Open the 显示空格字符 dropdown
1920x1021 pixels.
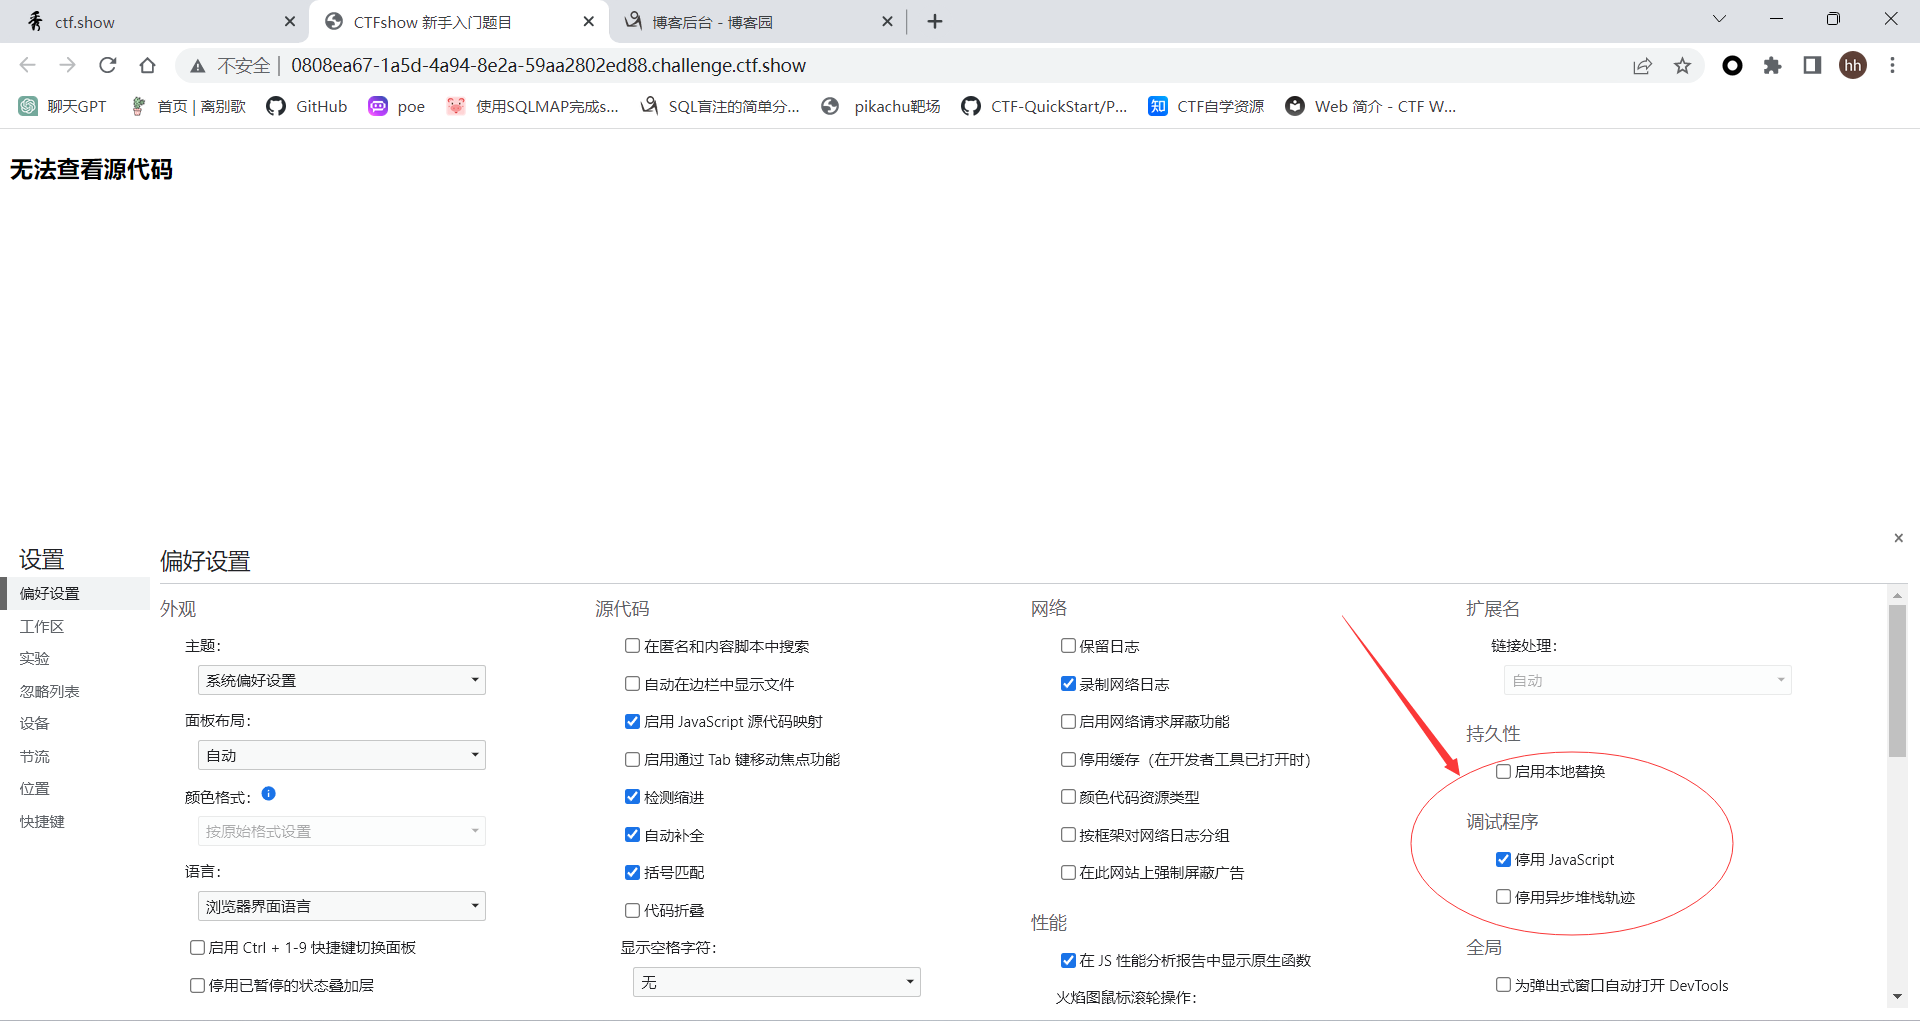pyautogui.click(x=777, y=982)
